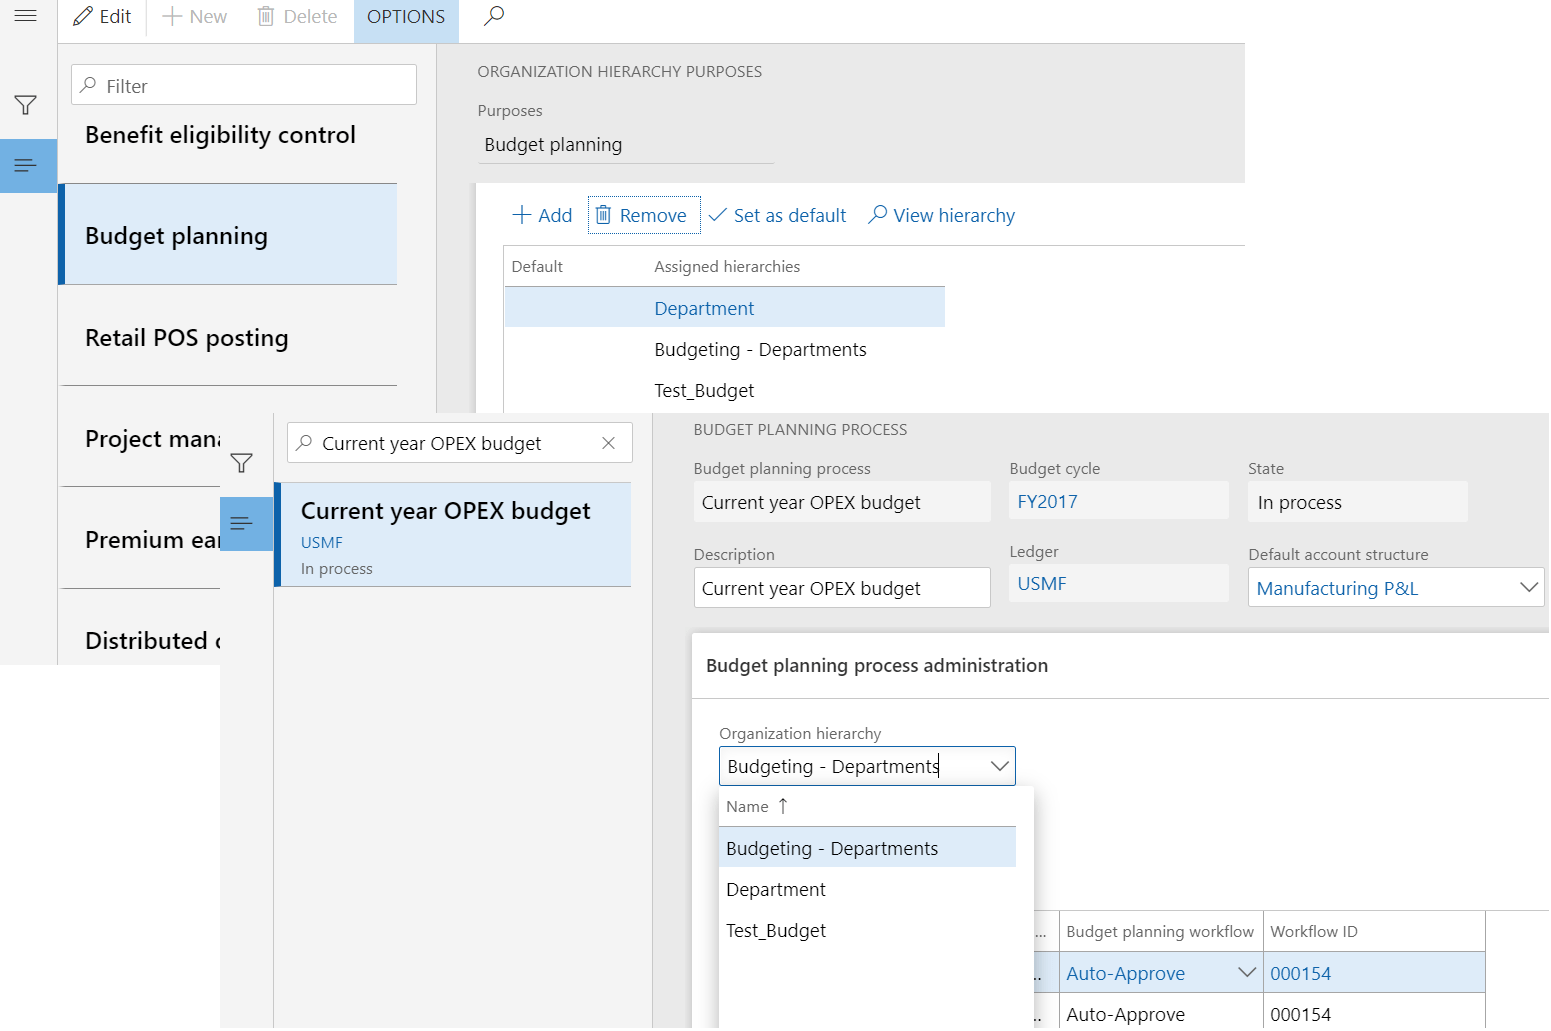
Task: Open the FY2017 budget cycle link
Action: click(1047, 502)
